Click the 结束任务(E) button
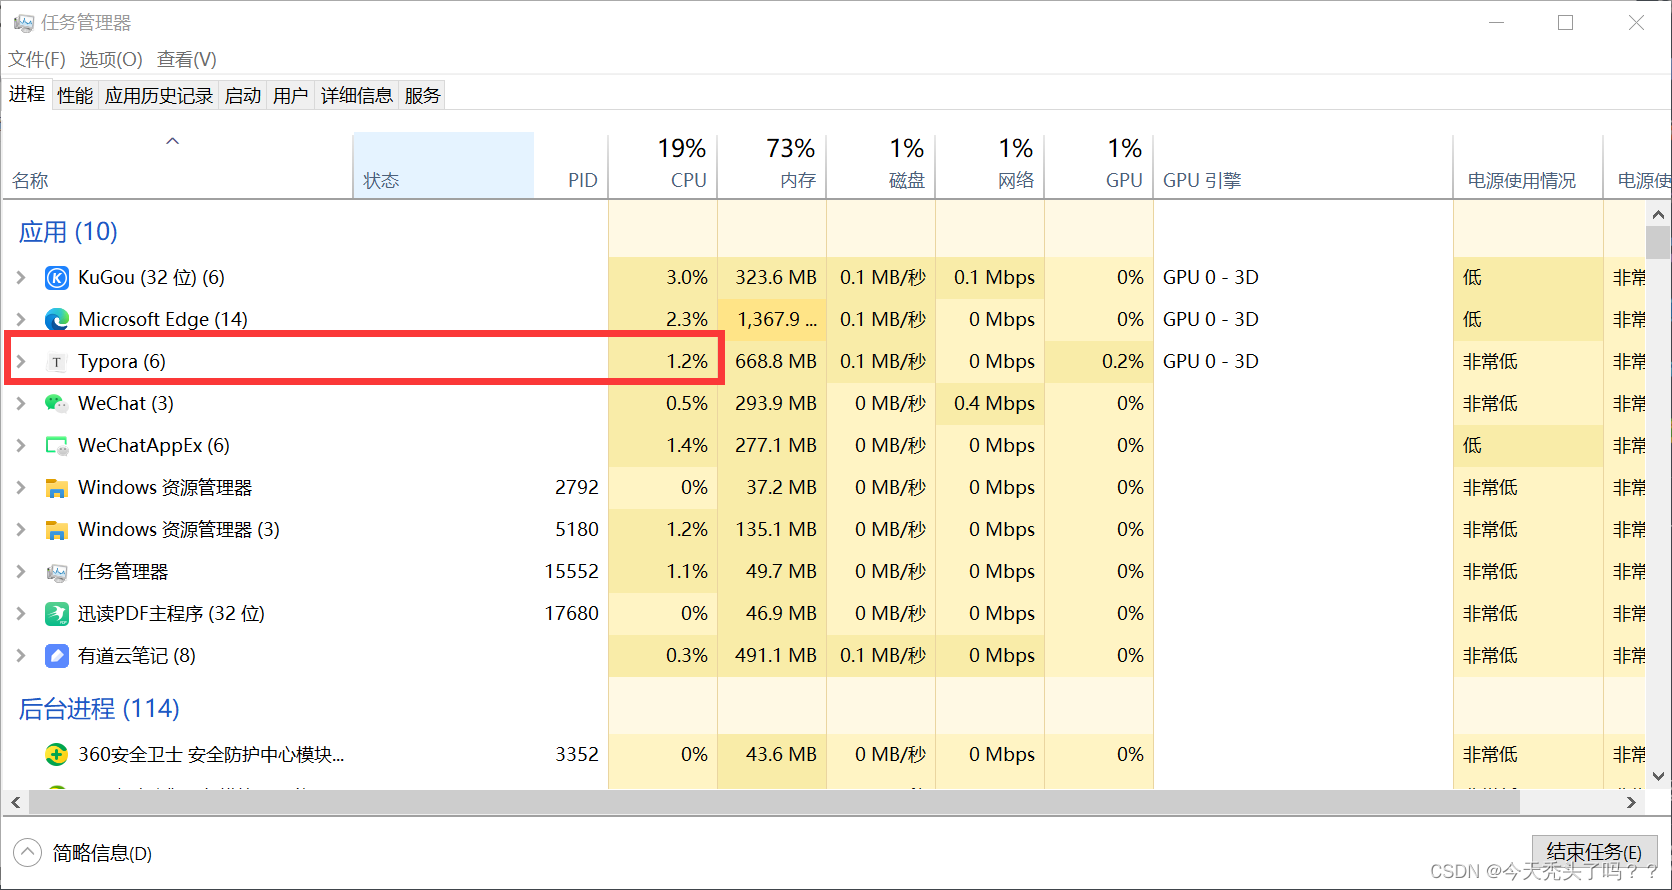The width and height of the screenshot is (1672, 890). pyautogui.click(x=1594, y=852)
